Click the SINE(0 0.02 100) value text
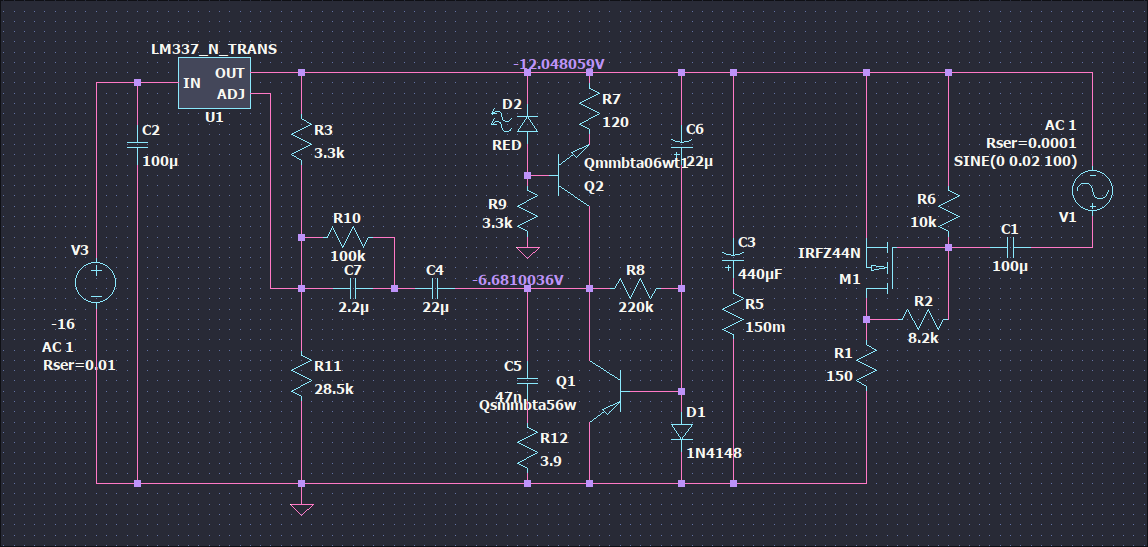1148x547 pixels. point(1015,161)
